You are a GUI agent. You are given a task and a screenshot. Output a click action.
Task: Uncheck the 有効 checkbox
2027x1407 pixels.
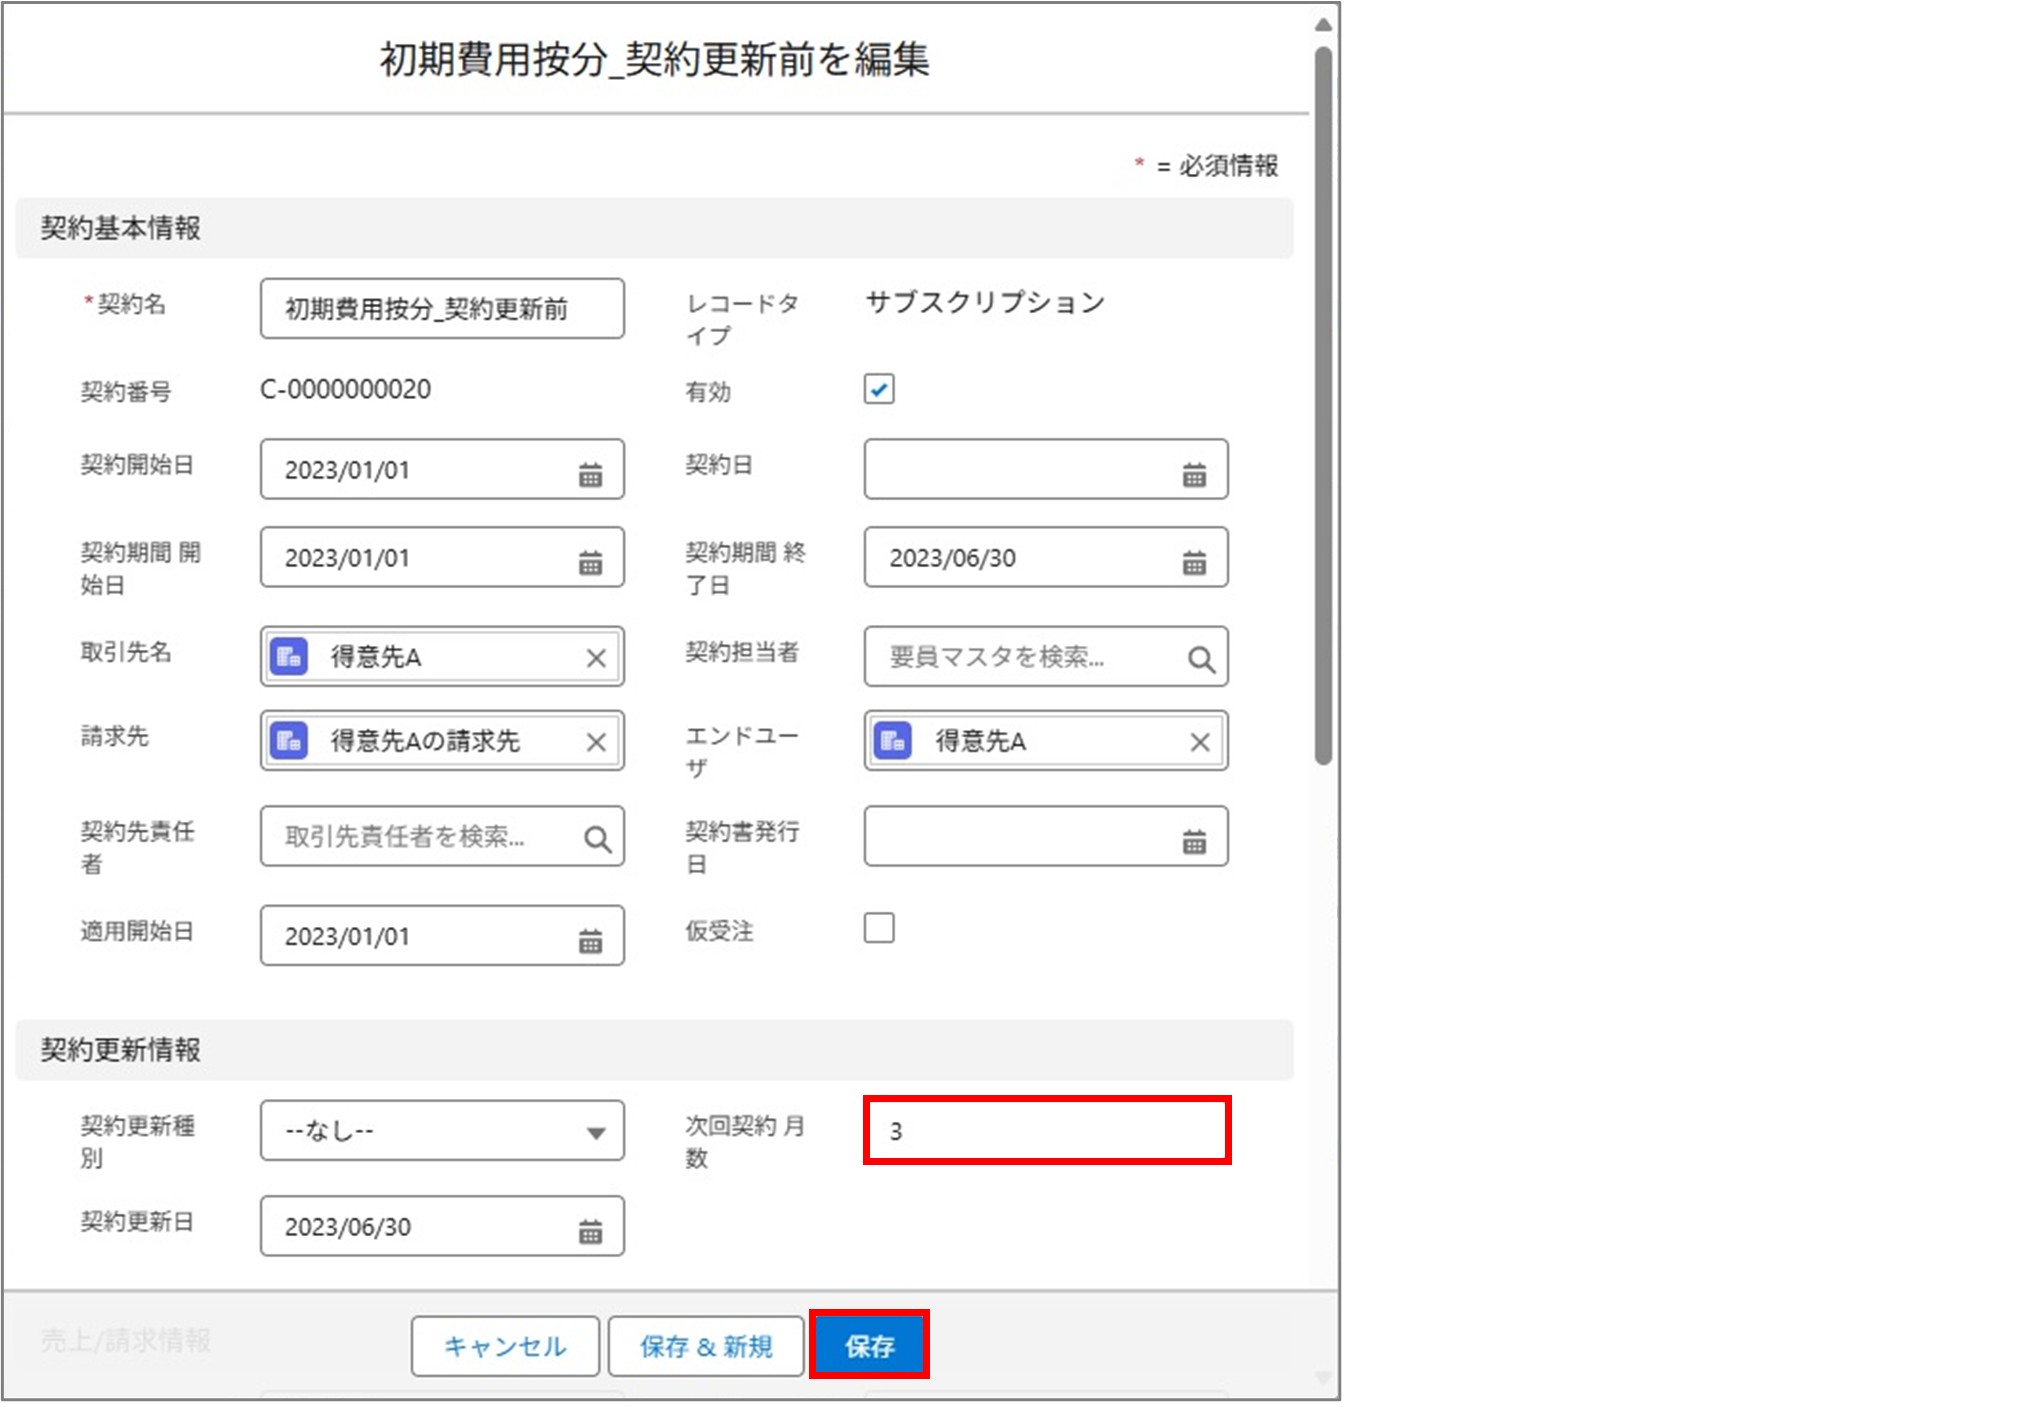tap(879, 389)
